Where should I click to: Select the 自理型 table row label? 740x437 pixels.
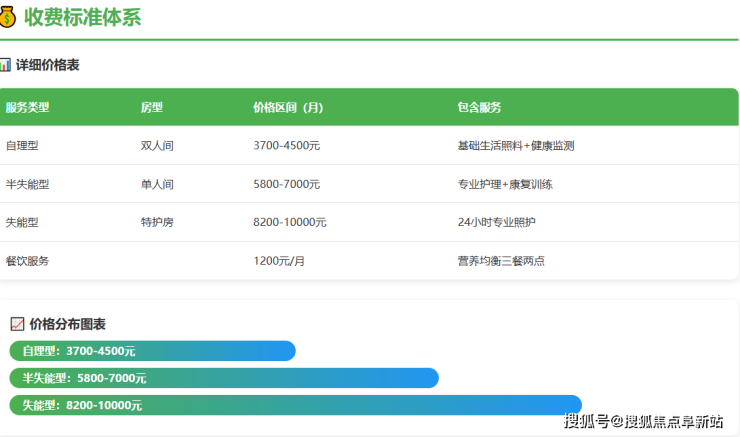coord(22,146)
